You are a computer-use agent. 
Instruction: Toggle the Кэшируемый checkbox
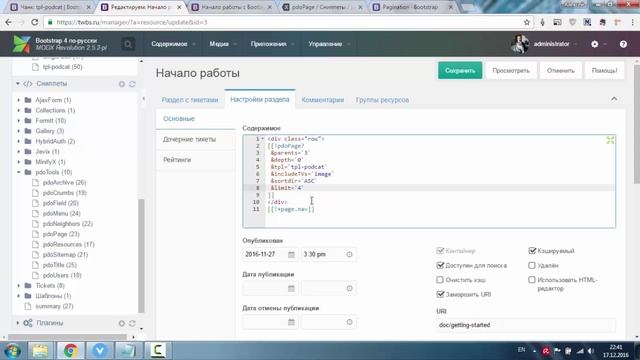532,251
